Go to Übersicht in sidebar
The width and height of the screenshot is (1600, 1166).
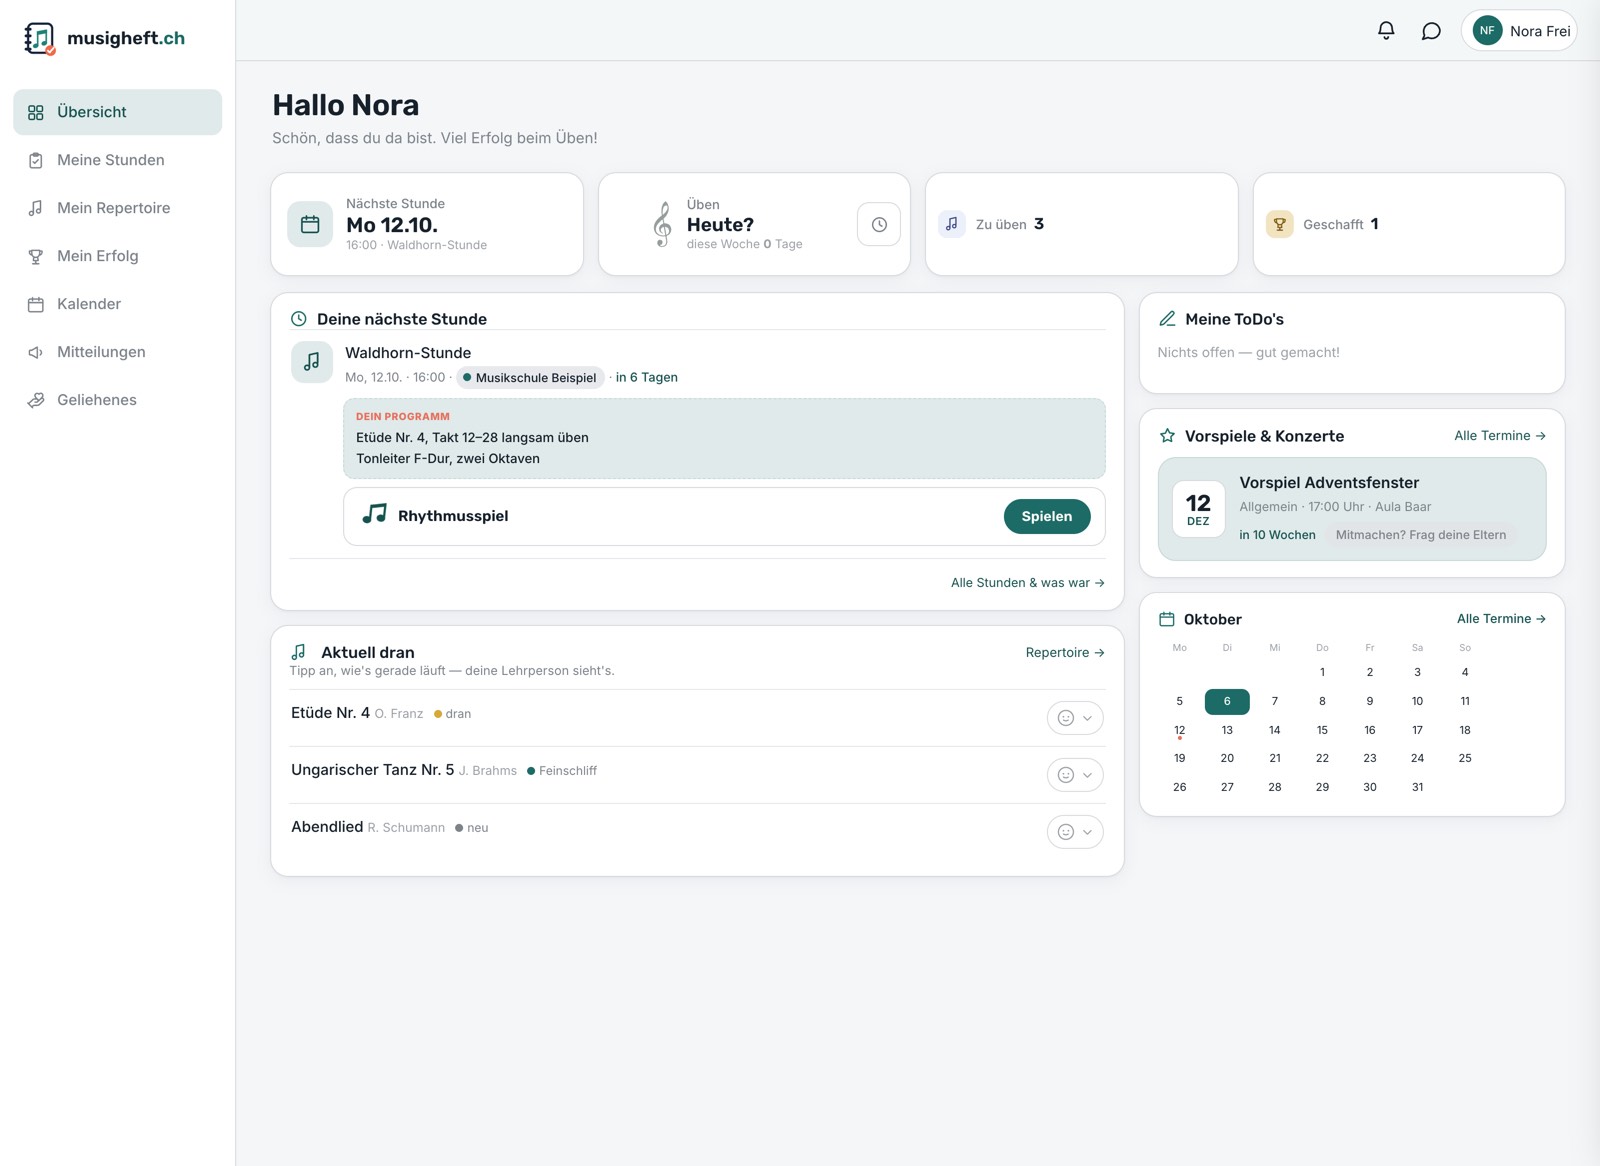118,112
